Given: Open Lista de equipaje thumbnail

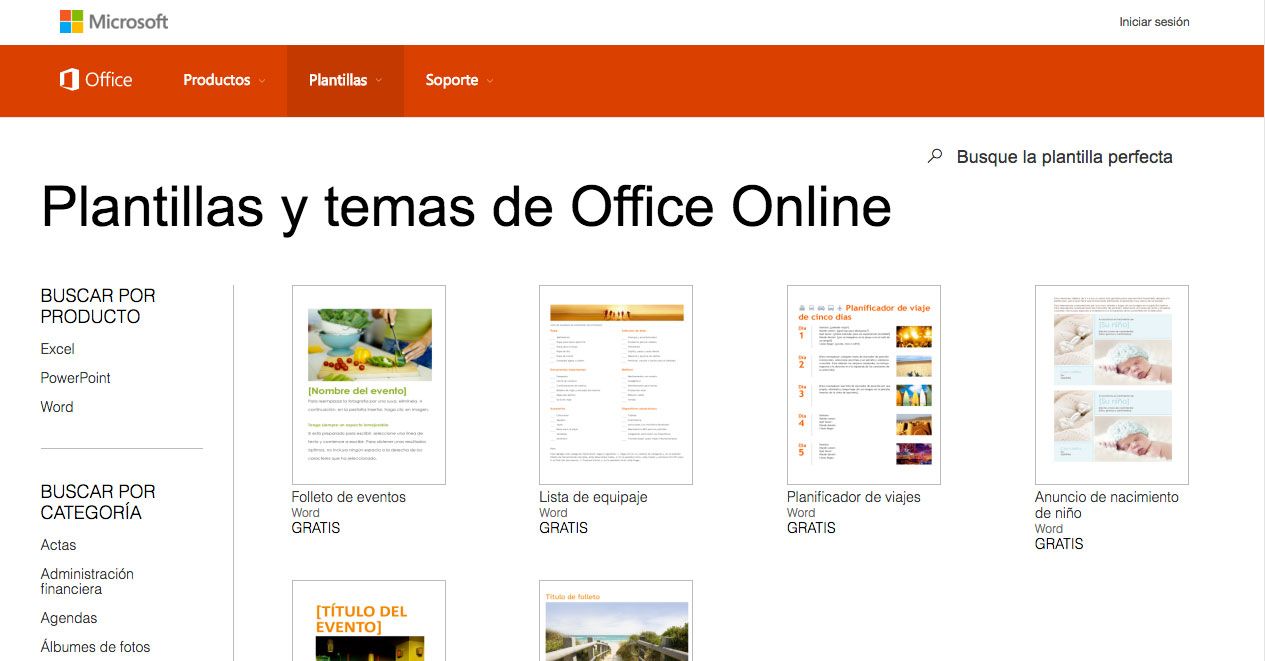Looking at the screenshot, I should click(x=616, y=385).
